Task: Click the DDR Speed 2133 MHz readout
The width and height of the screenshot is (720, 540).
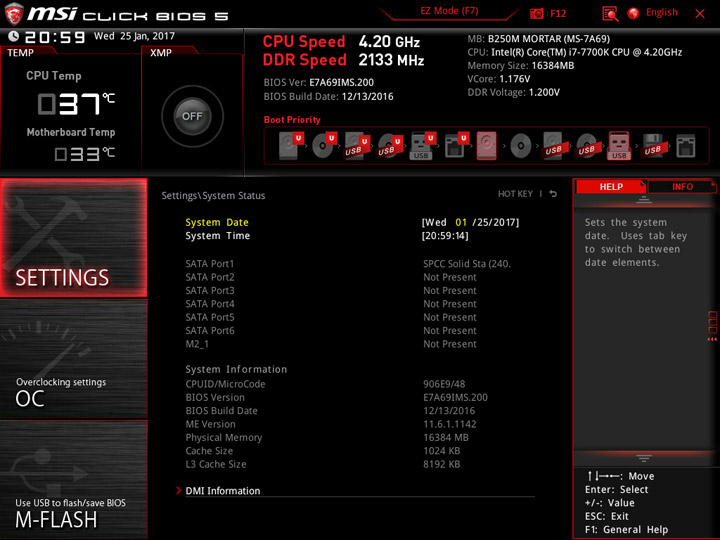Action: [x=343, y=60]
